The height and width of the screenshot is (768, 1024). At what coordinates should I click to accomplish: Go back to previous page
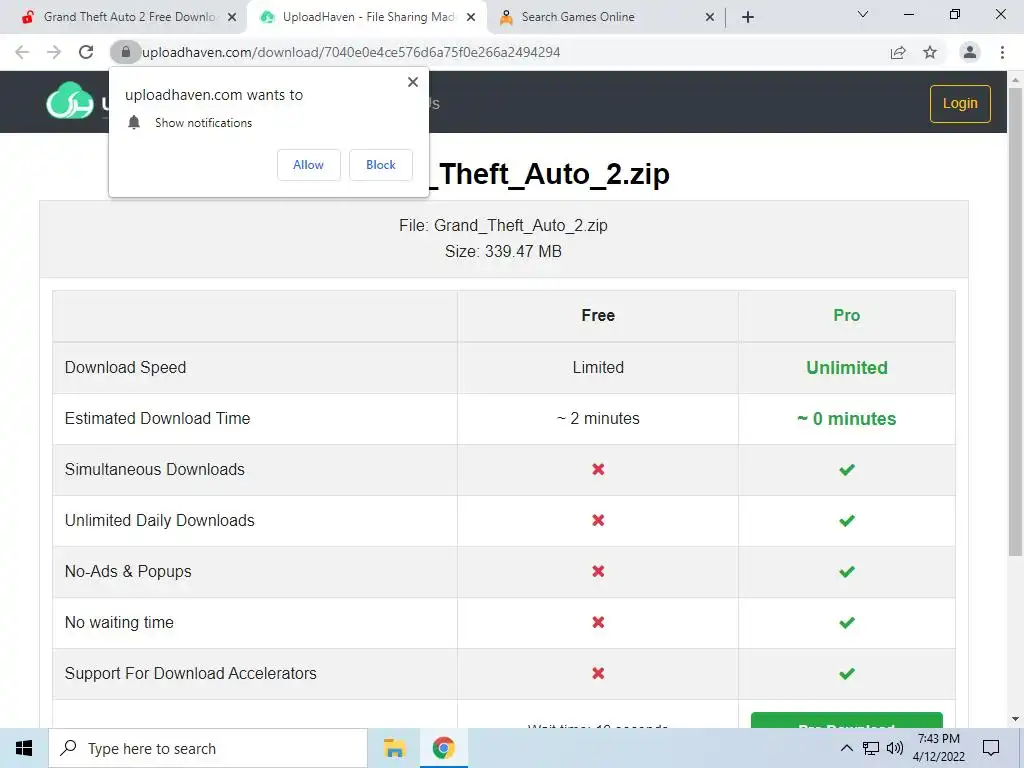pyautogui.click(x=22, y=52)
